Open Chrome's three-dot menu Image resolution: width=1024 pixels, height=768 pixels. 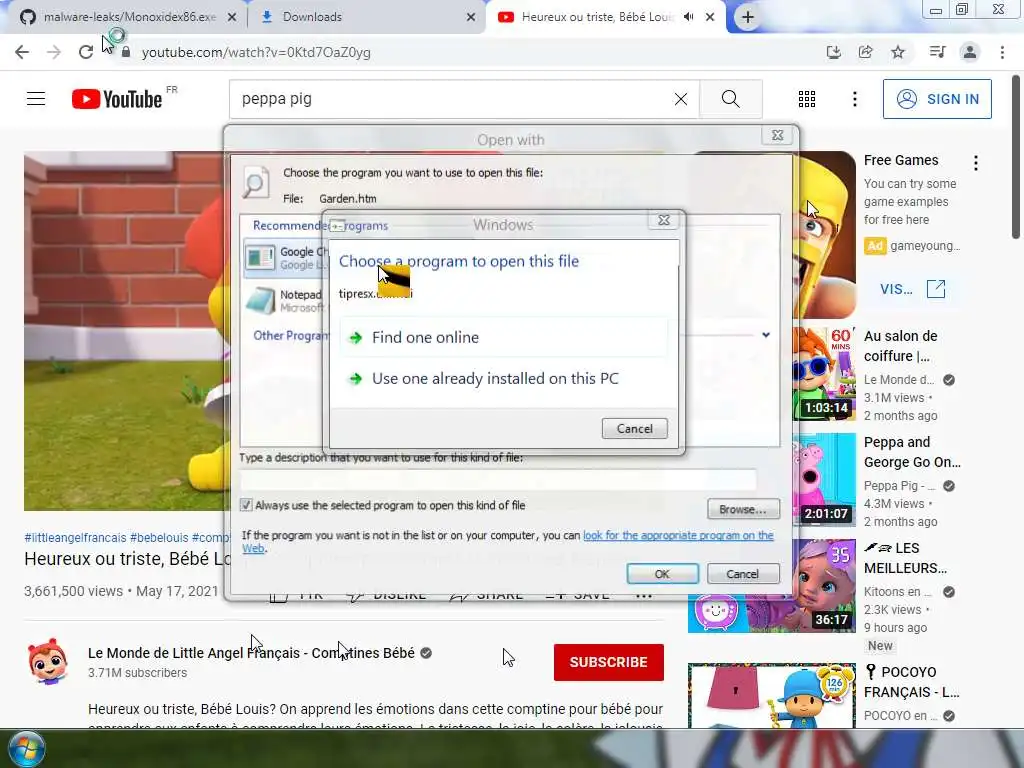[x=1002, y=52]
